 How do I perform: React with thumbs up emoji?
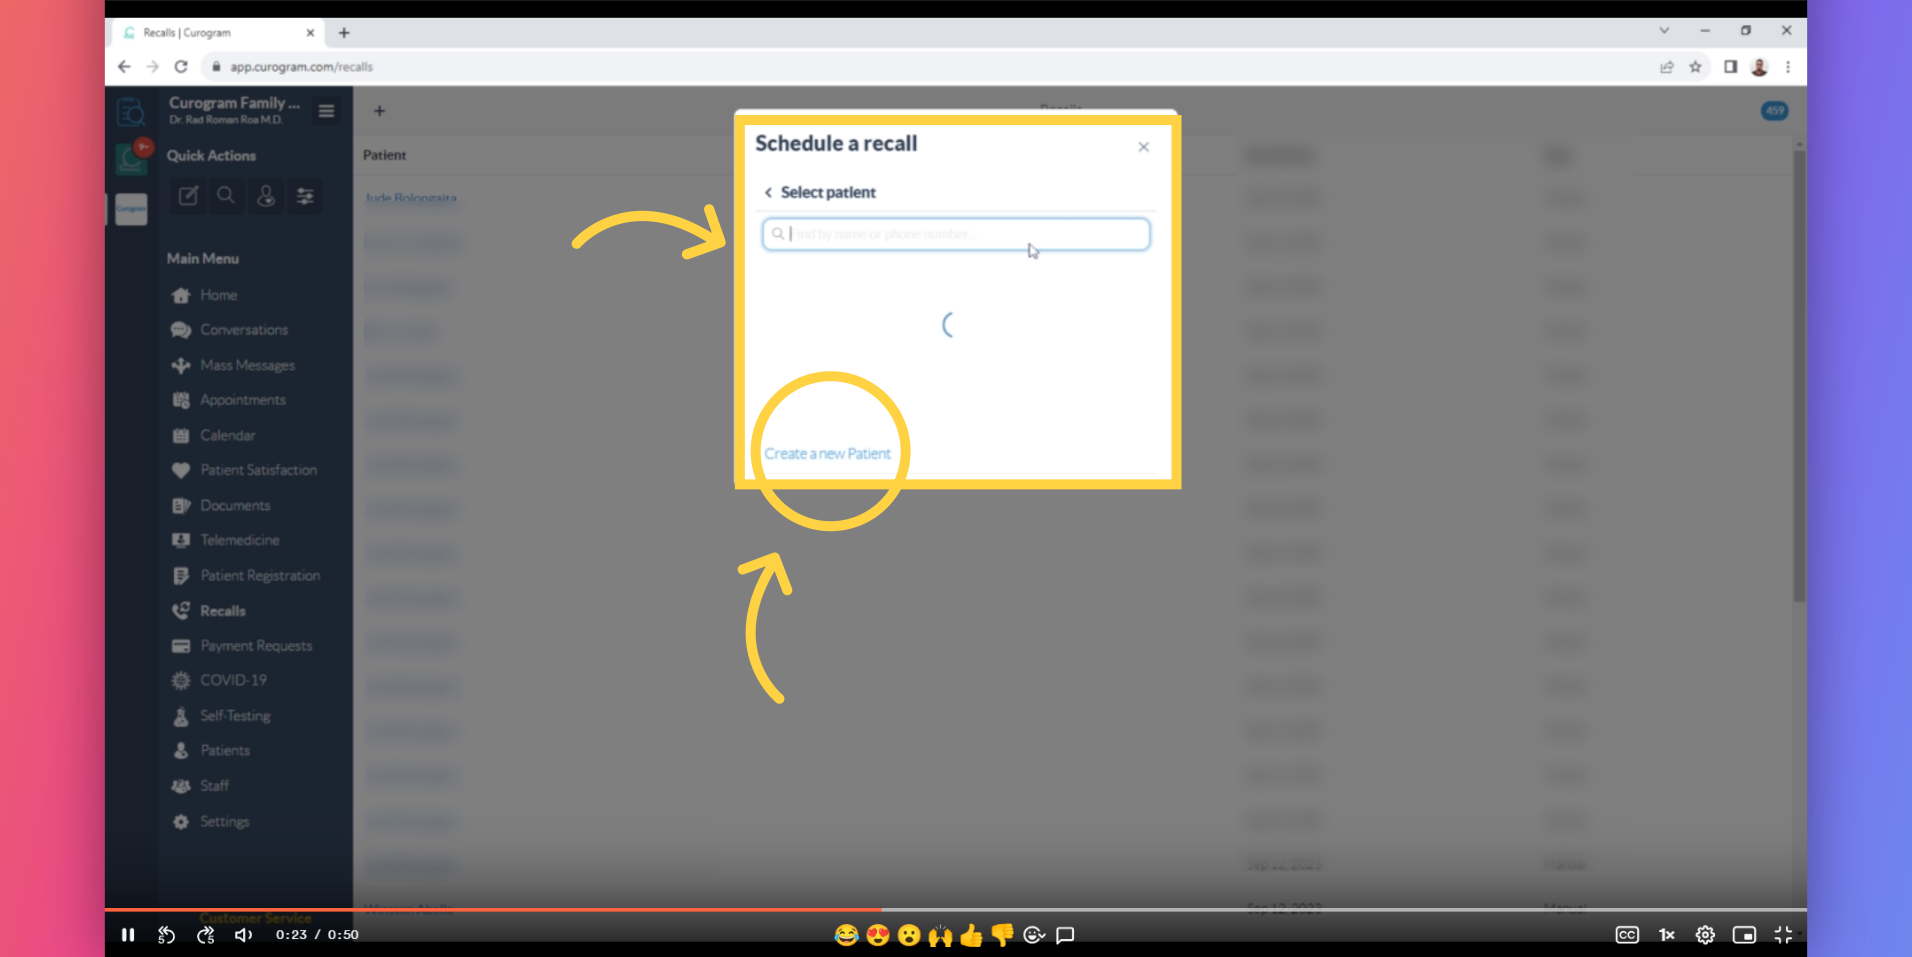(x=971, y=935)
